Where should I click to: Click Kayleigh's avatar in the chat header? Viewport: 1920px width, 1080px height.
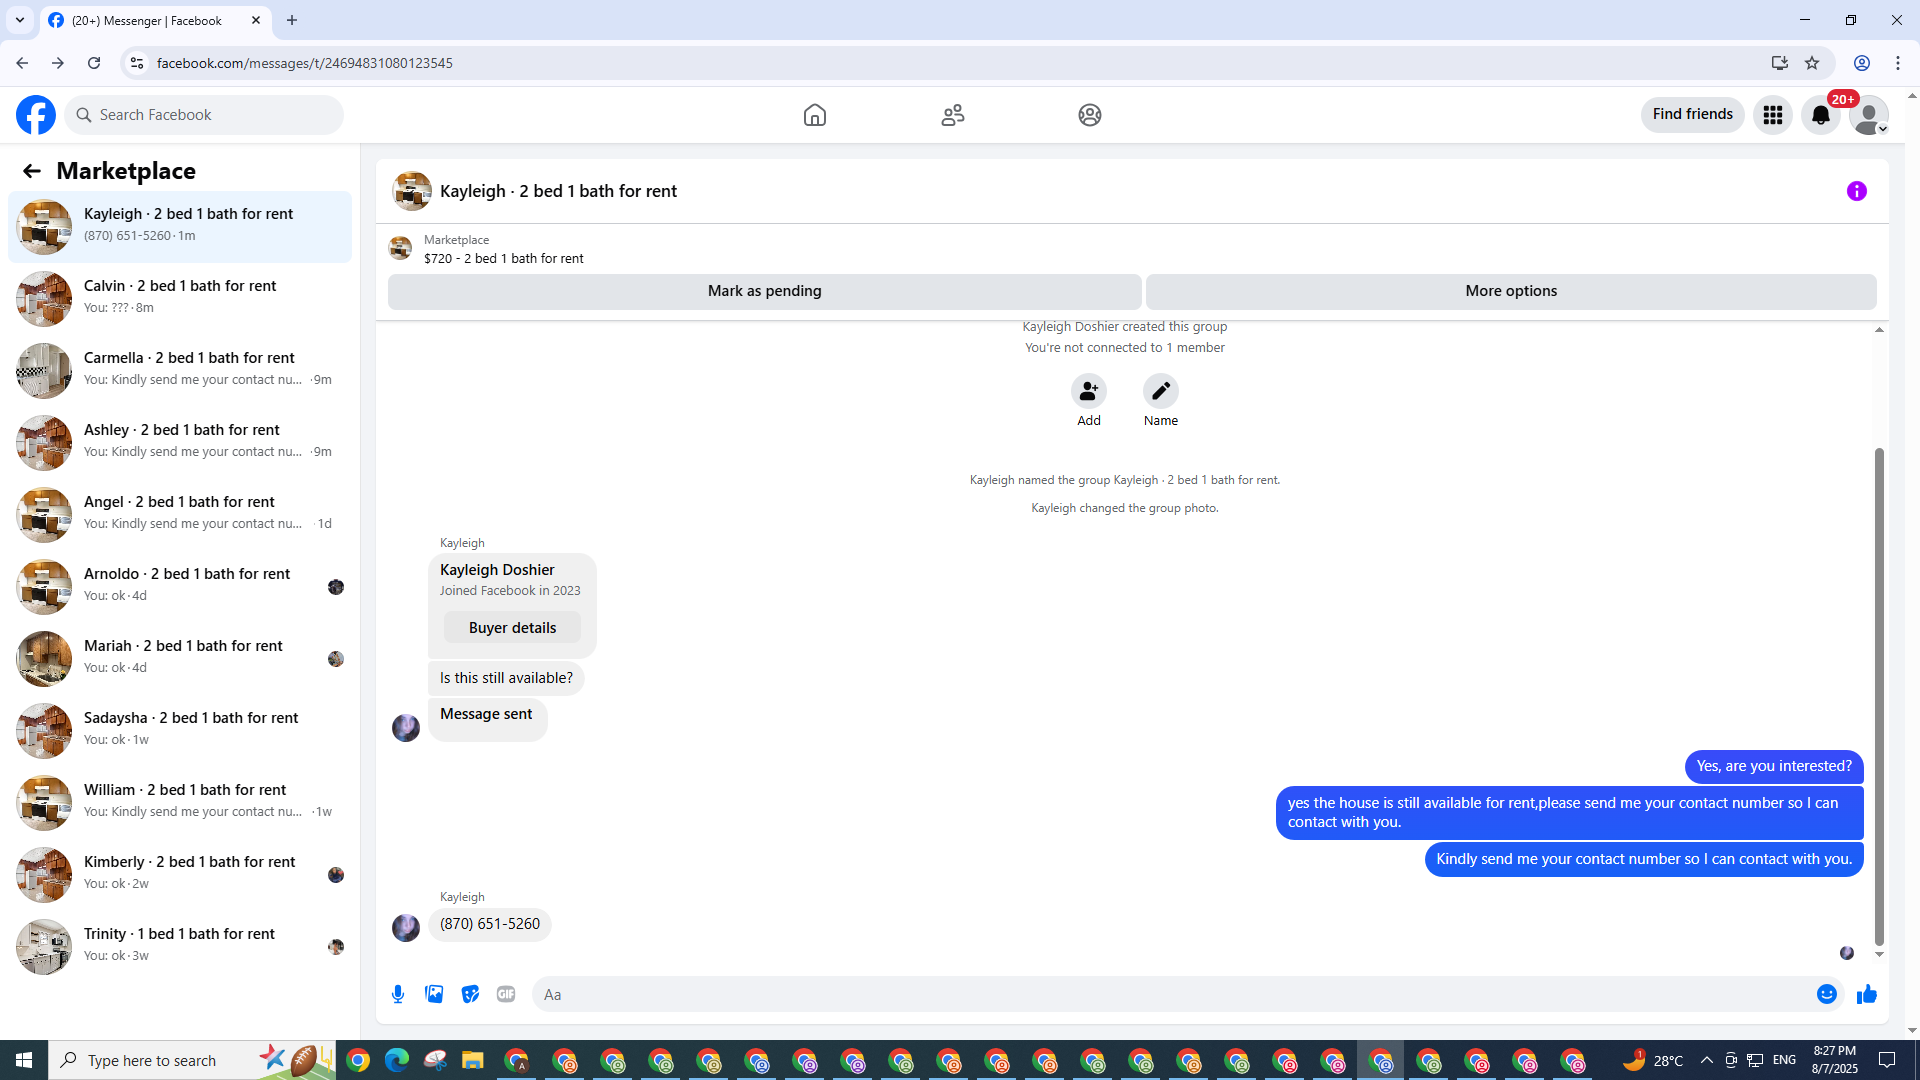[411, 191]
